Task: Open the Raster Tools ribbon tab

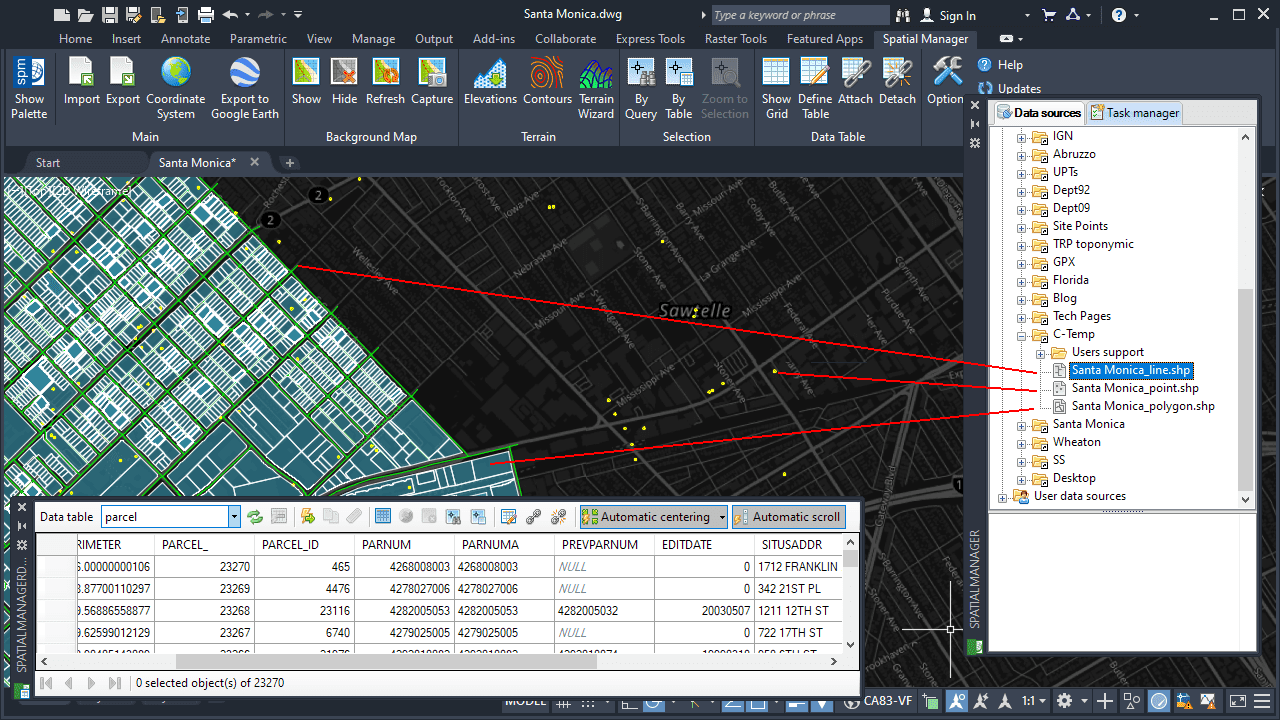Action: [x=736, y=39]
